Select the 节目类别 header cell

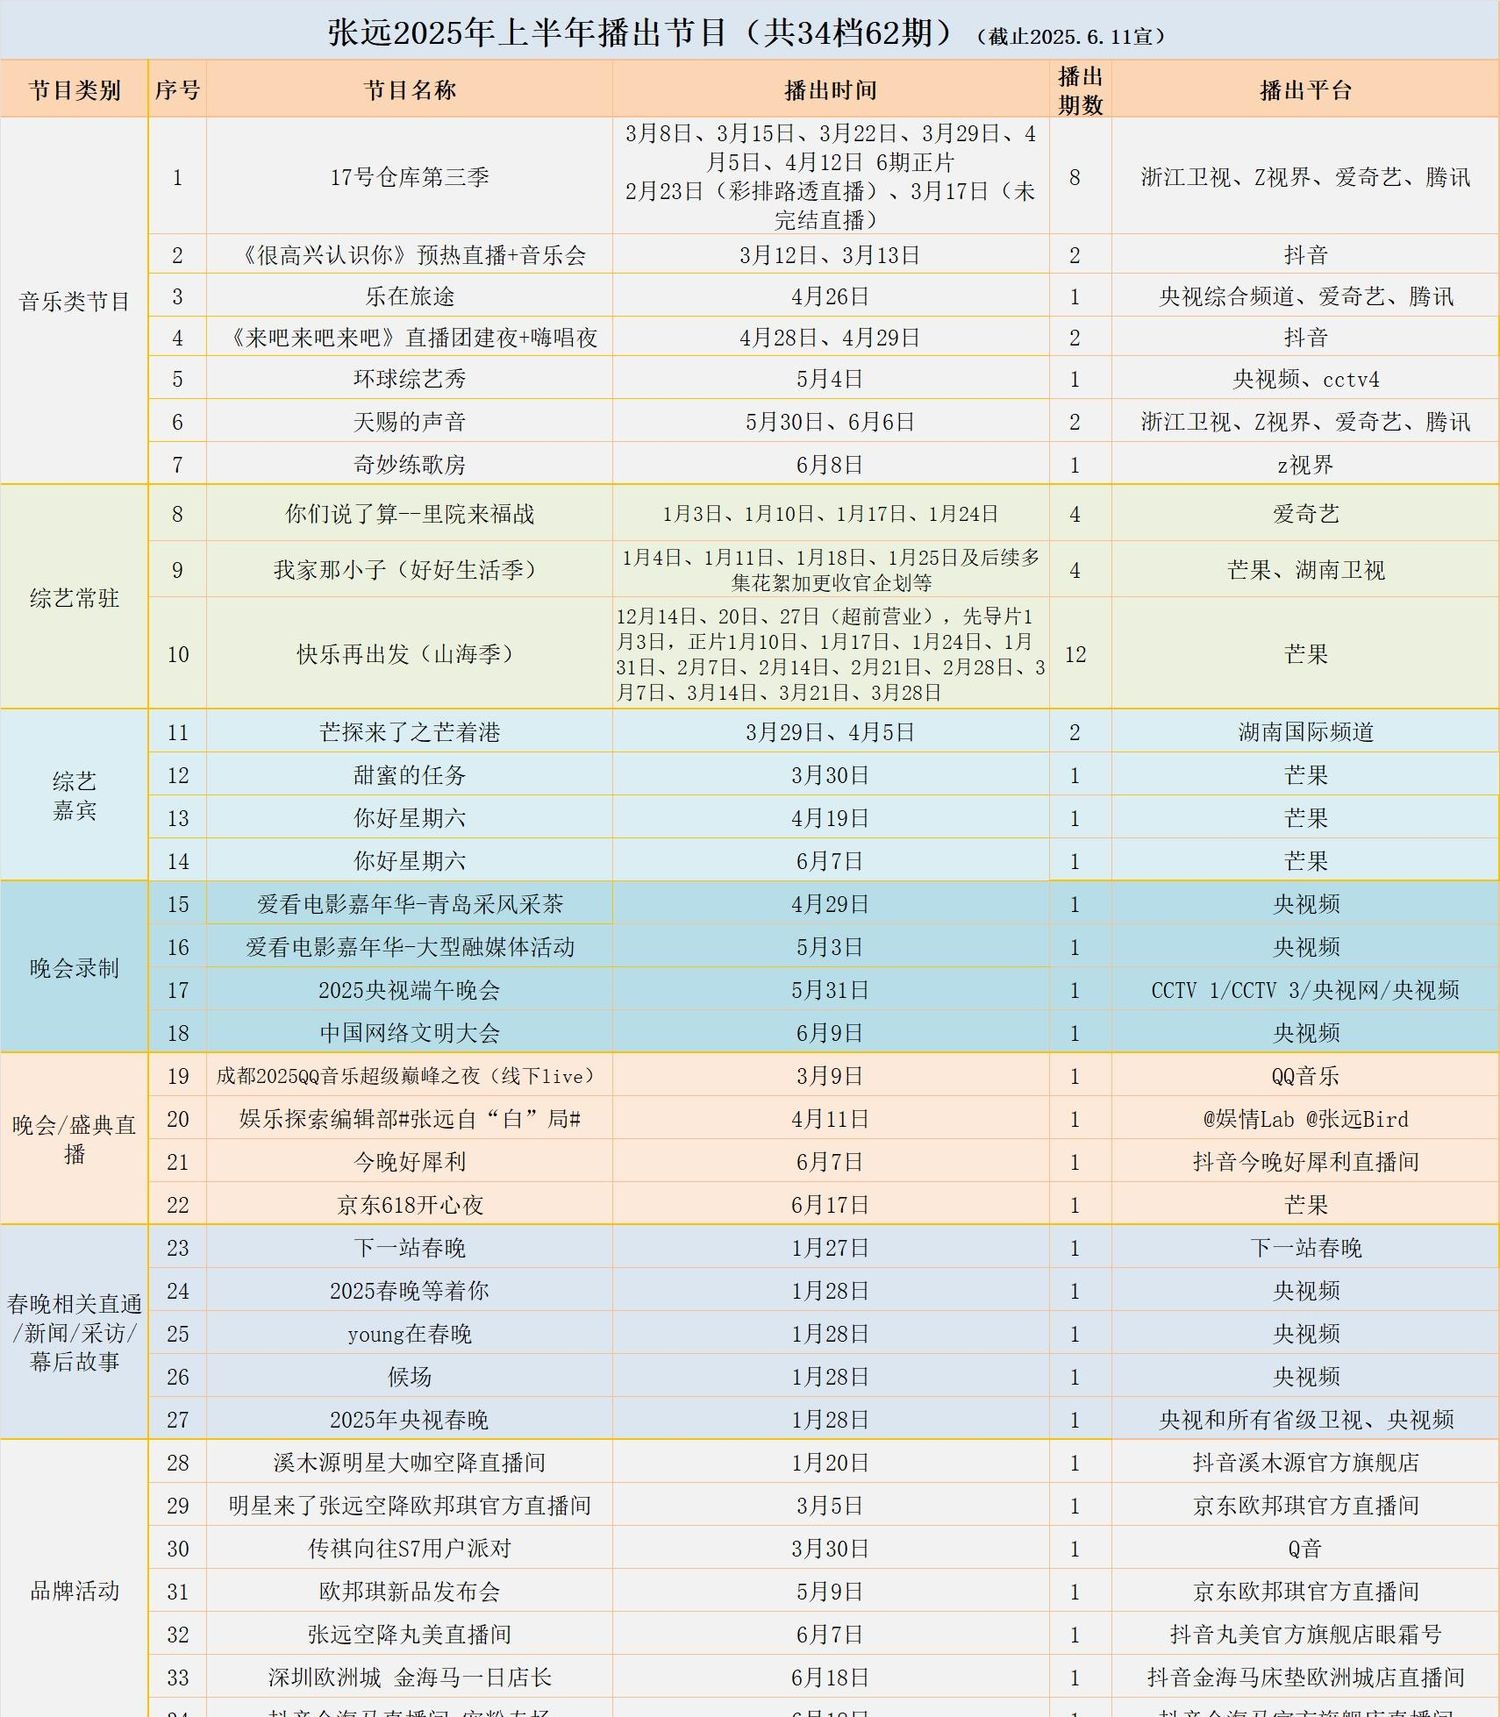(x=75, y=90)
